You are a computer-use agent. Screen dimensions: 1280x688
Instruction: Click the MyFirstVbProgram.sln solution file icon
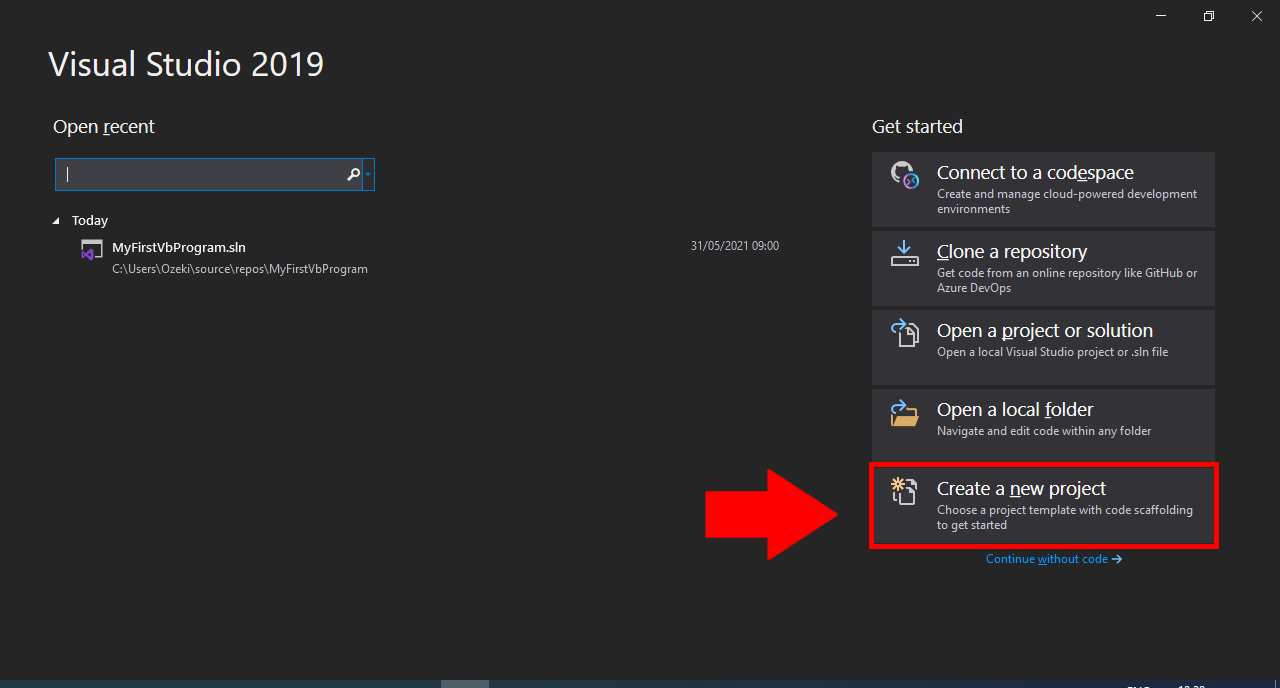91,250
